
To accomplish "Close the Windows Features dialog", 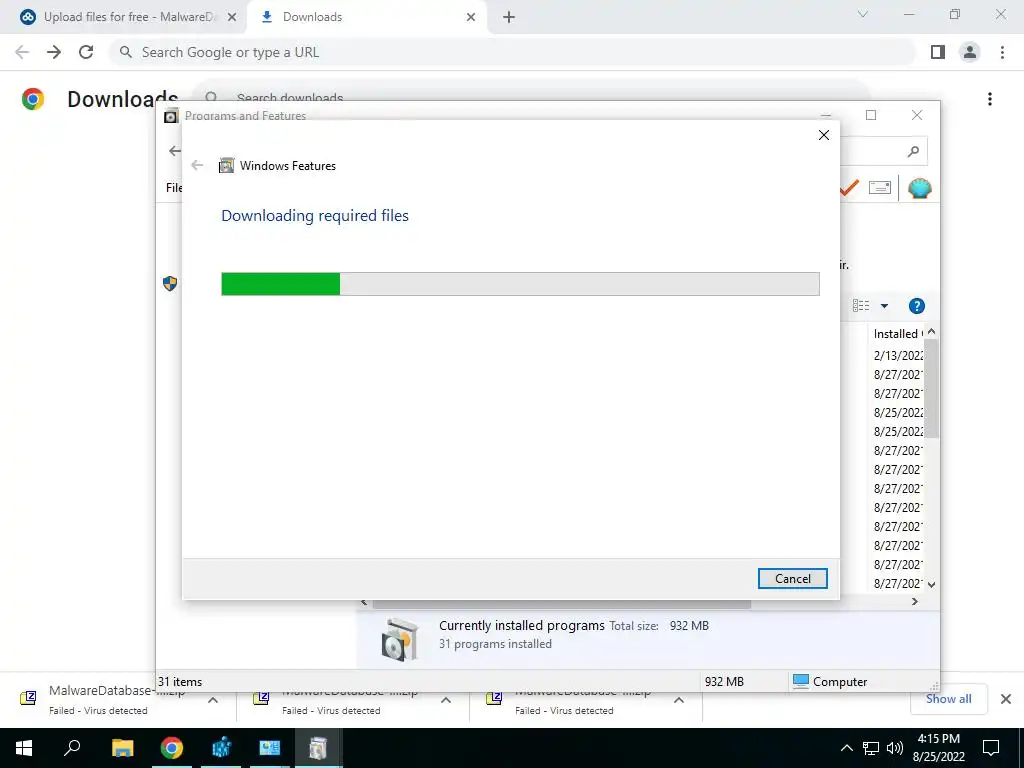I will [824, 135].
